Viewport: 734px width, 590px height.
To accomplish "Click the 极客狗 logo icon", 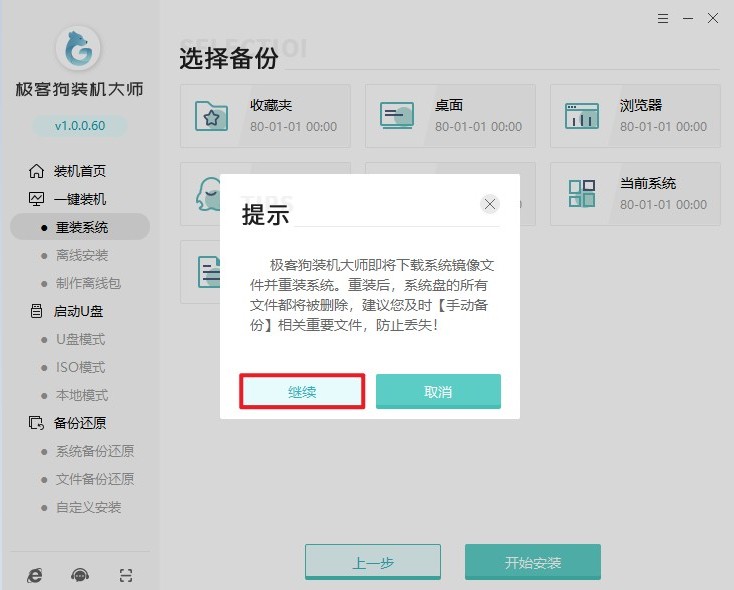I will point(78,48).
